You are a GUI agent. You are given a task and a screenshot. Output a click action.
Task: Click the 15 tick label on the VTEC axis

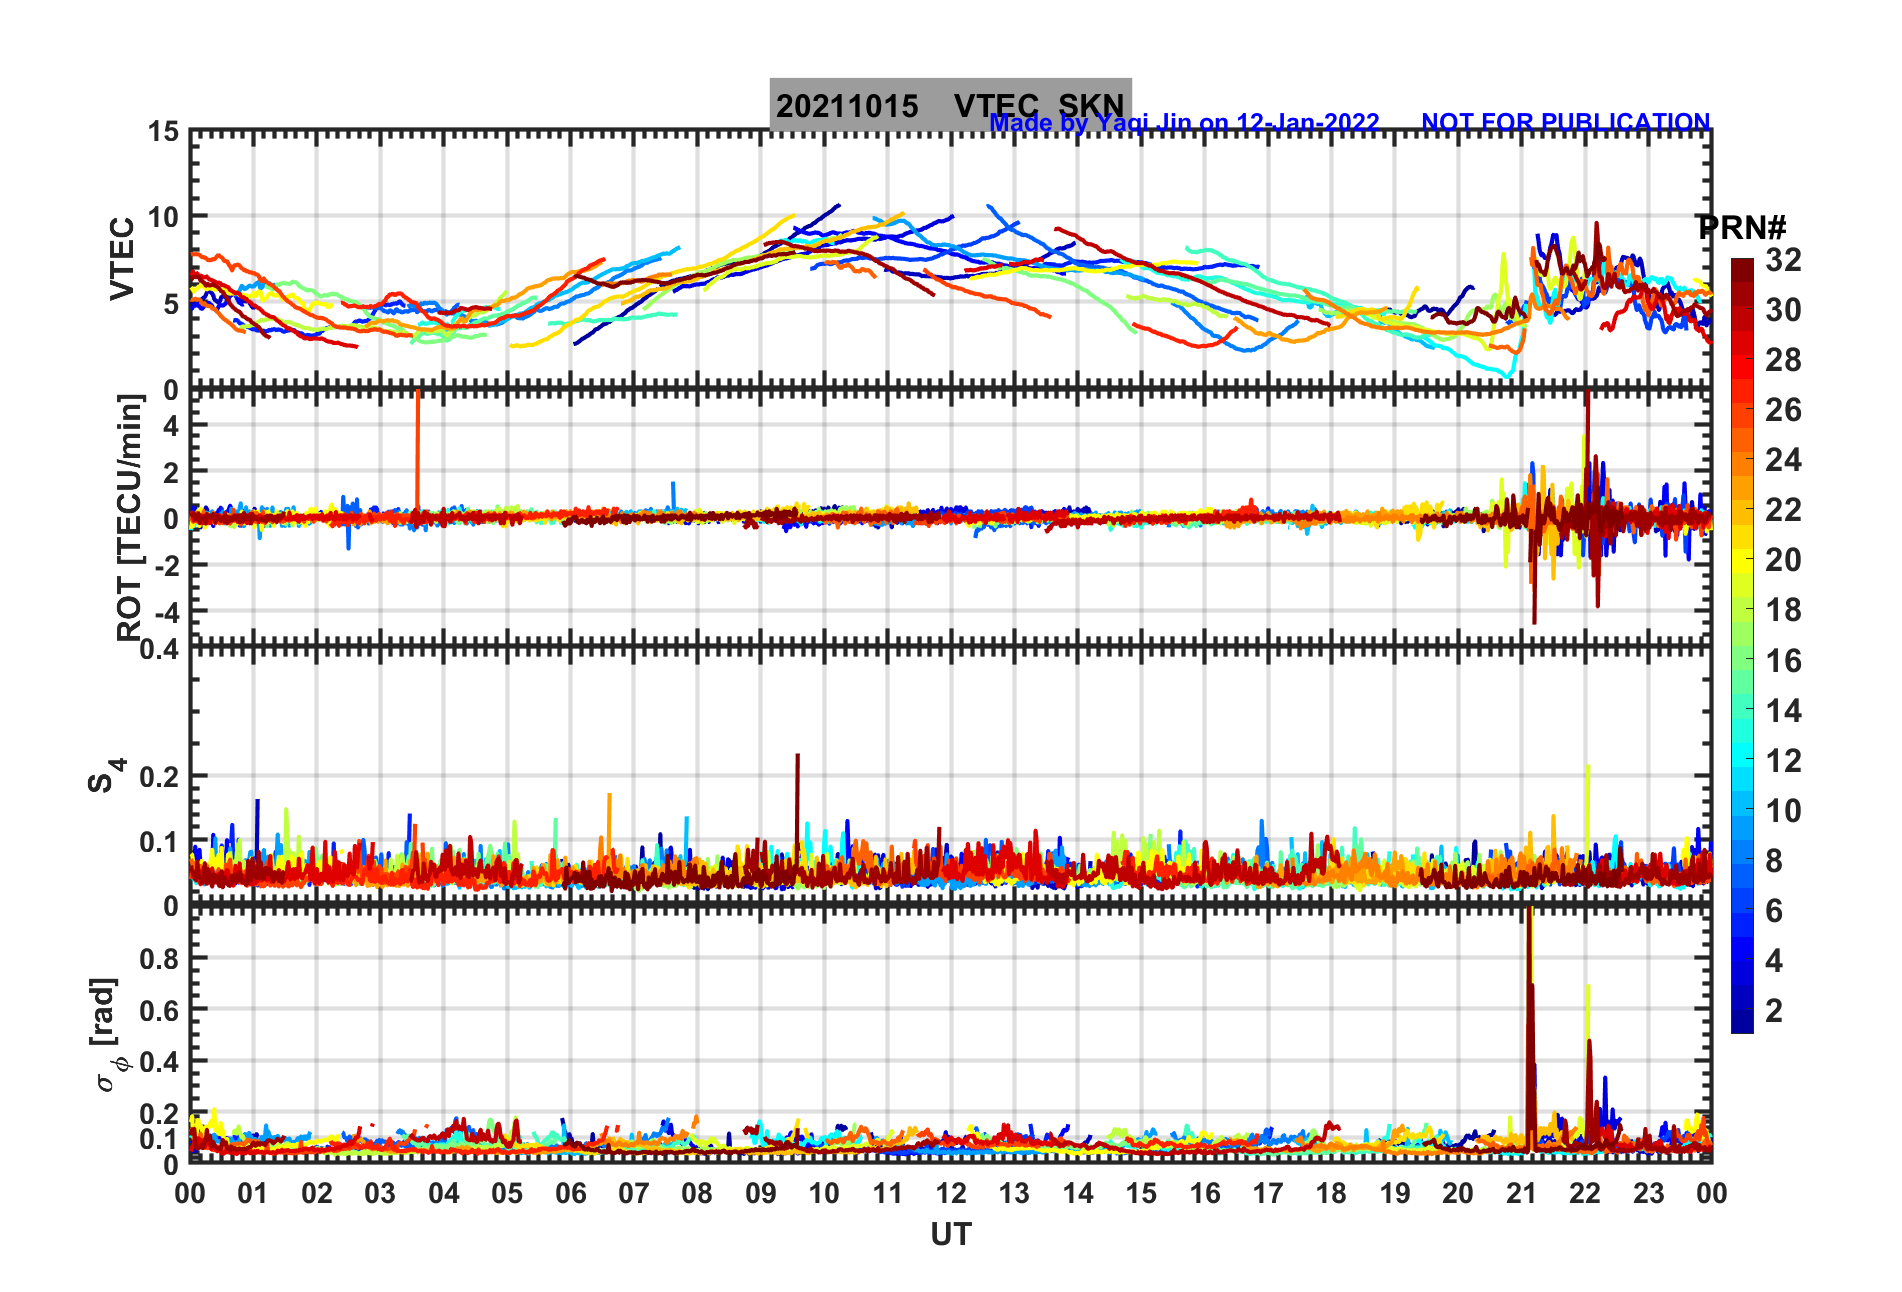(164, 132)
